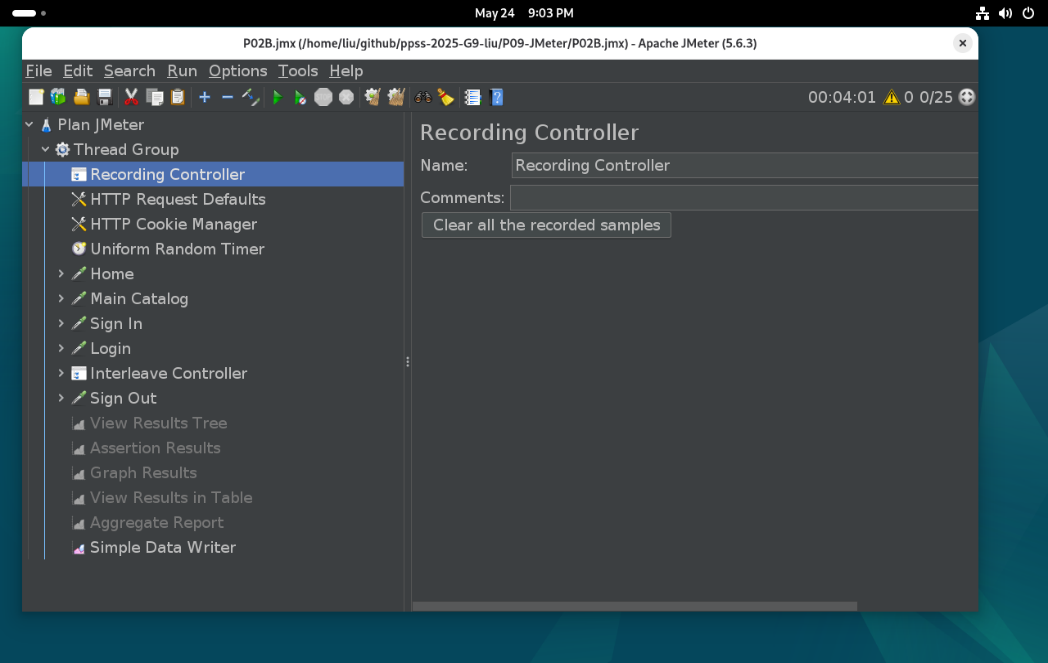Click the Paste clipboard icon

177,97
